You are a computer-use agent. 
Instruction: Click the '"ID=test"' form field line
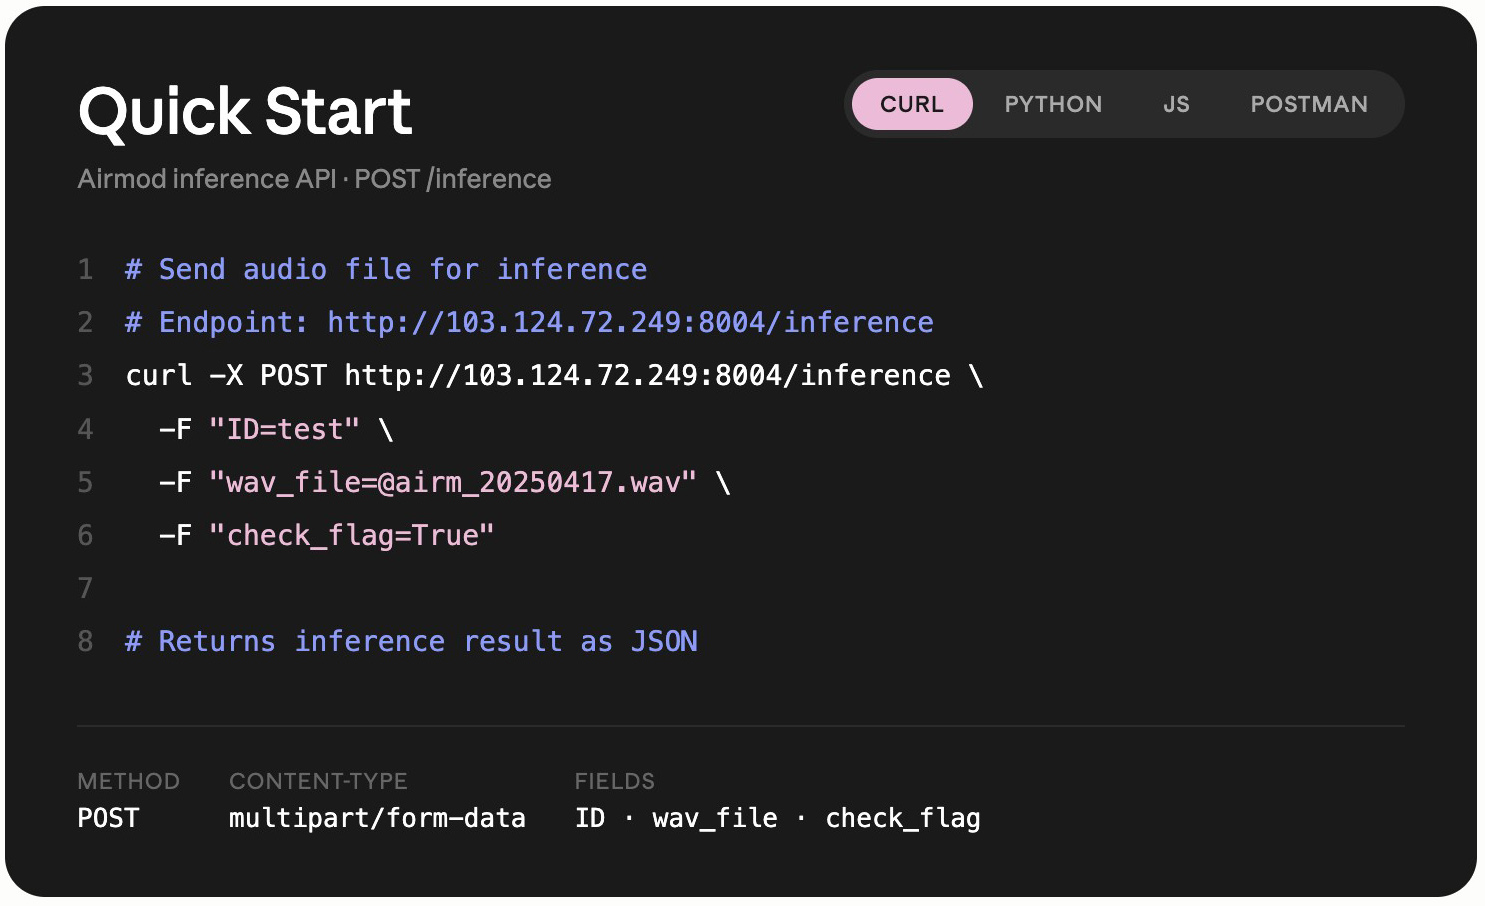(276, 429)
